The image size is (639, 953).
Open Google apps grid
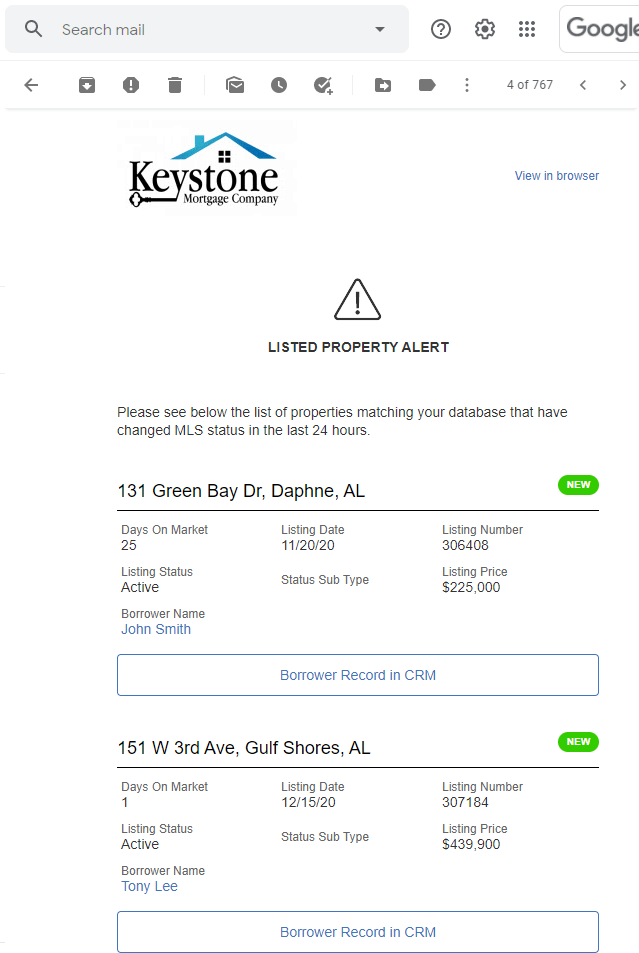click(x=527, y=29)
